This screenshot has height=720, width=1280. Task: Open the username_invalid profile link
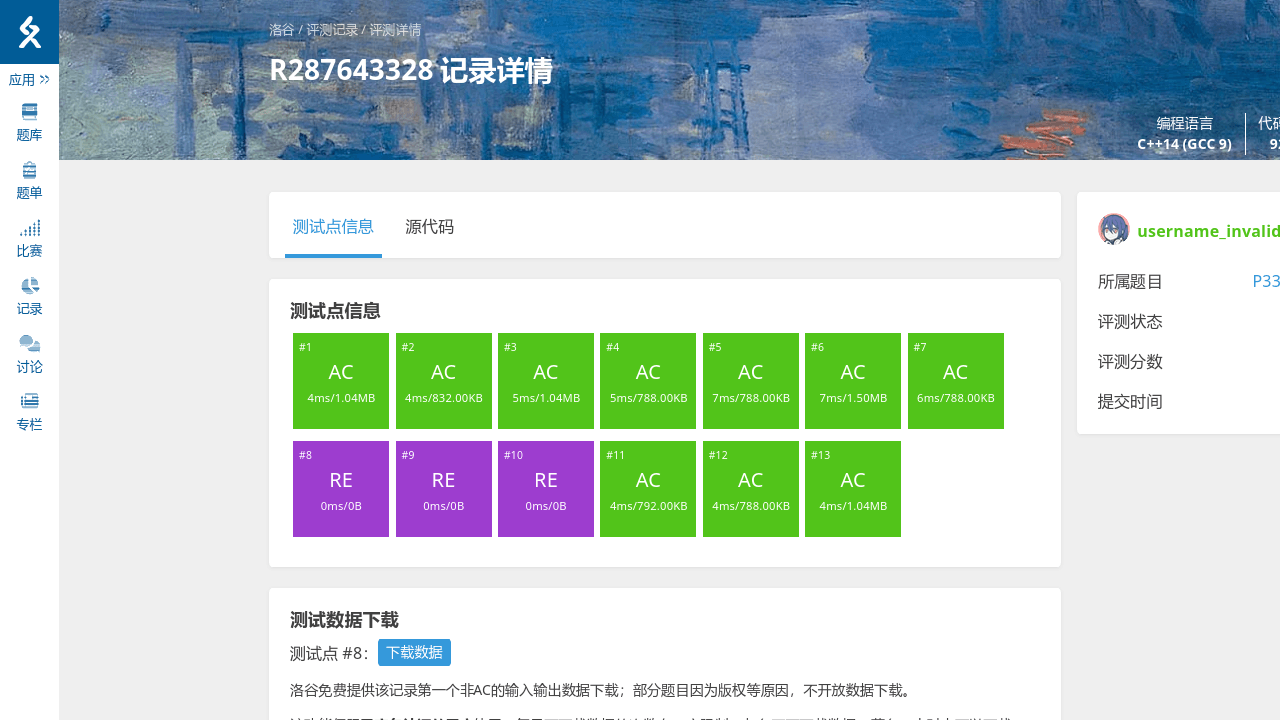pos(1208,231)
